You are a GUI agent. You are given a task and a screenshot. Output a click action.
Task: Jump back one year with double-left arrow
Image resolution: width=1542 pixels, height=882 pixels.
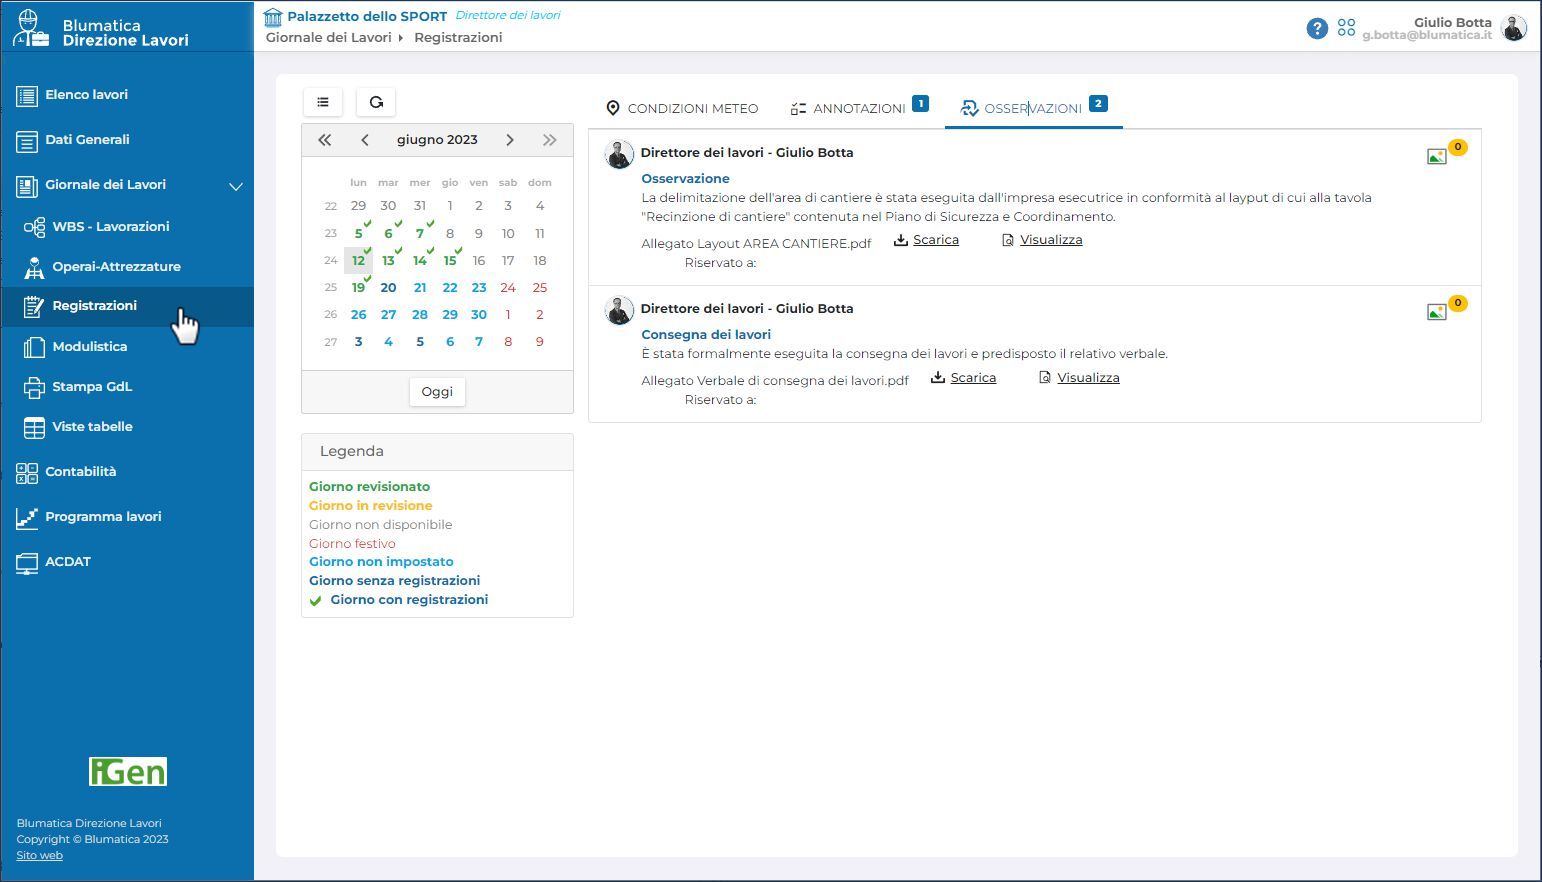point(325,140)
